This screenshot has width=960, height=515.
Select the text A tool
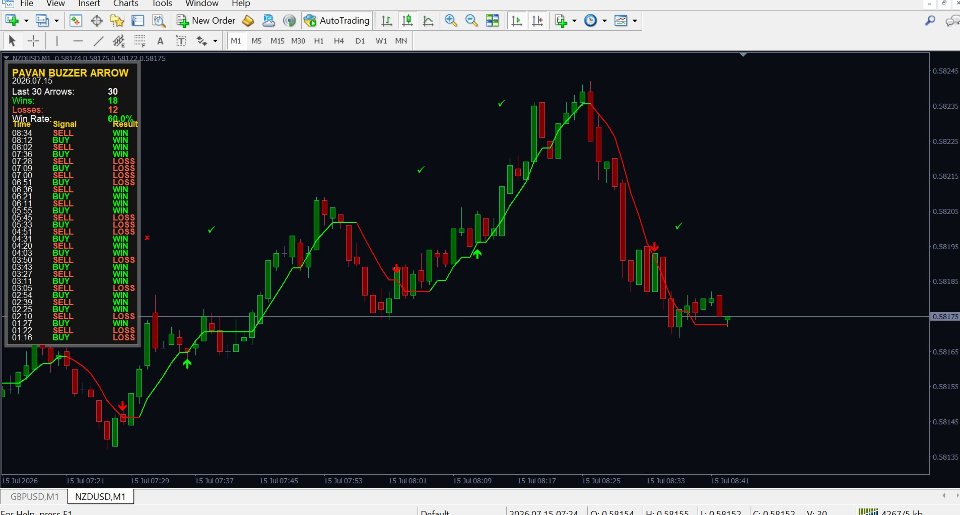[x=160, y=41]
